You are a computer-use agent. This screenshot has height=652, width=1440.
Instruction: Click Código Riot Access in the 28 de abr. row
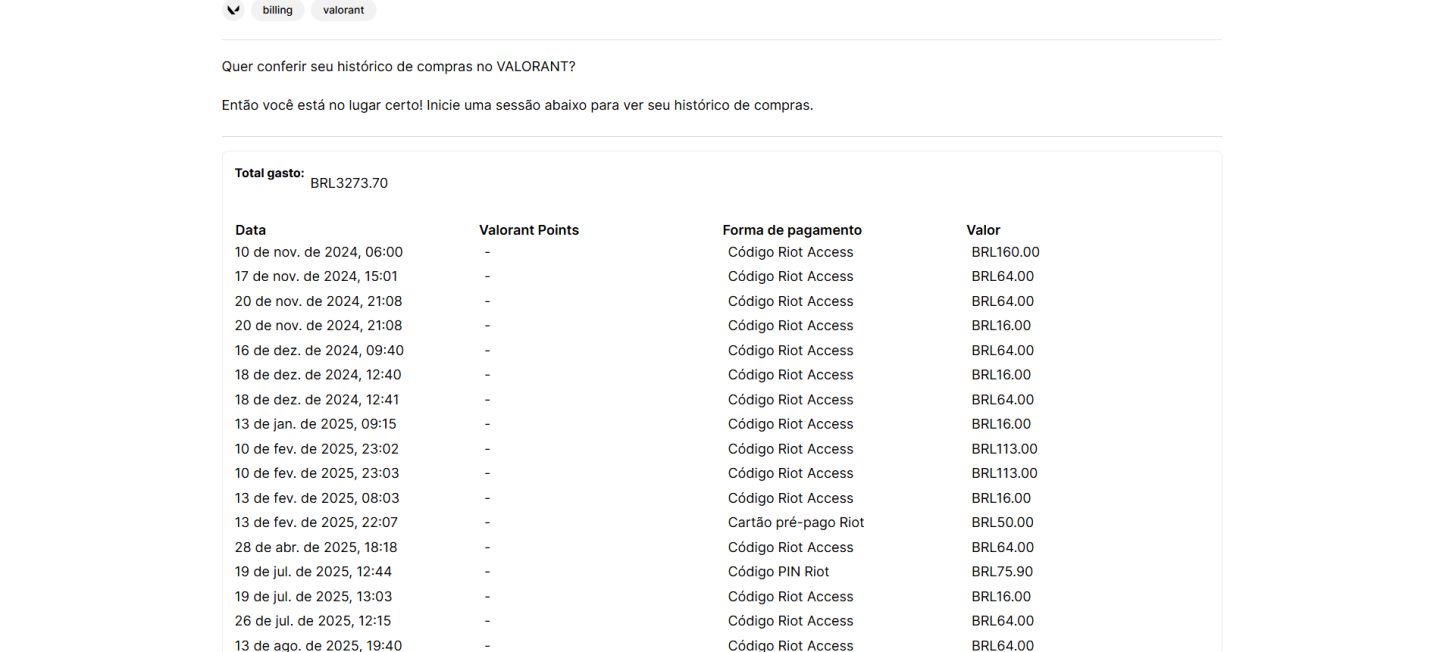point(791,547)
